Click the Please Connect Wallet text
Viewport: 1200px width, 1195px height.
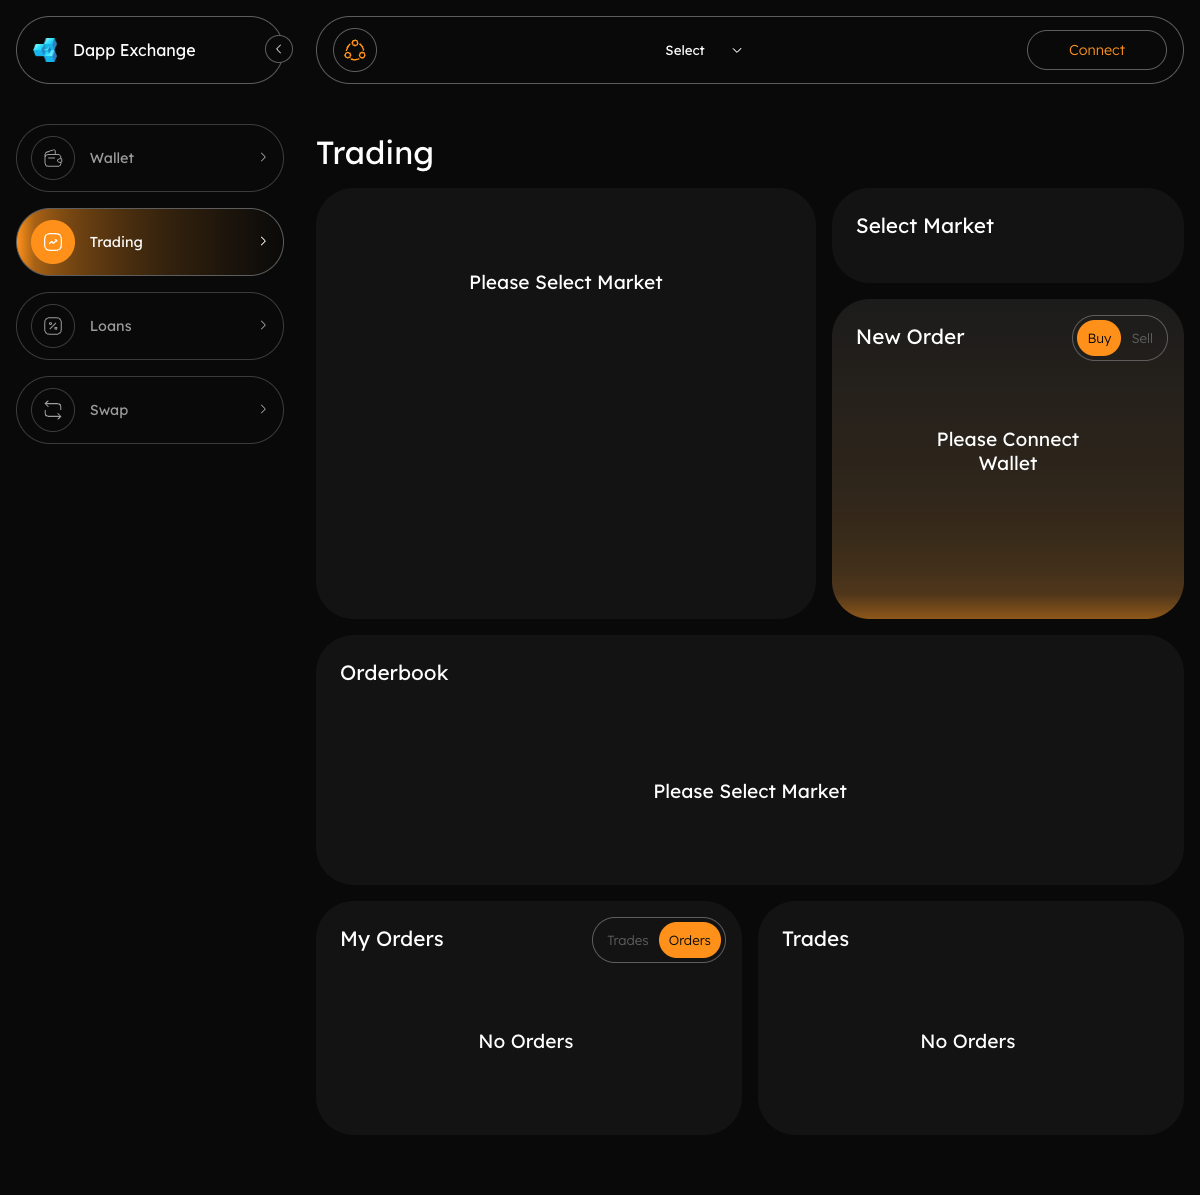click(1007, 451)
